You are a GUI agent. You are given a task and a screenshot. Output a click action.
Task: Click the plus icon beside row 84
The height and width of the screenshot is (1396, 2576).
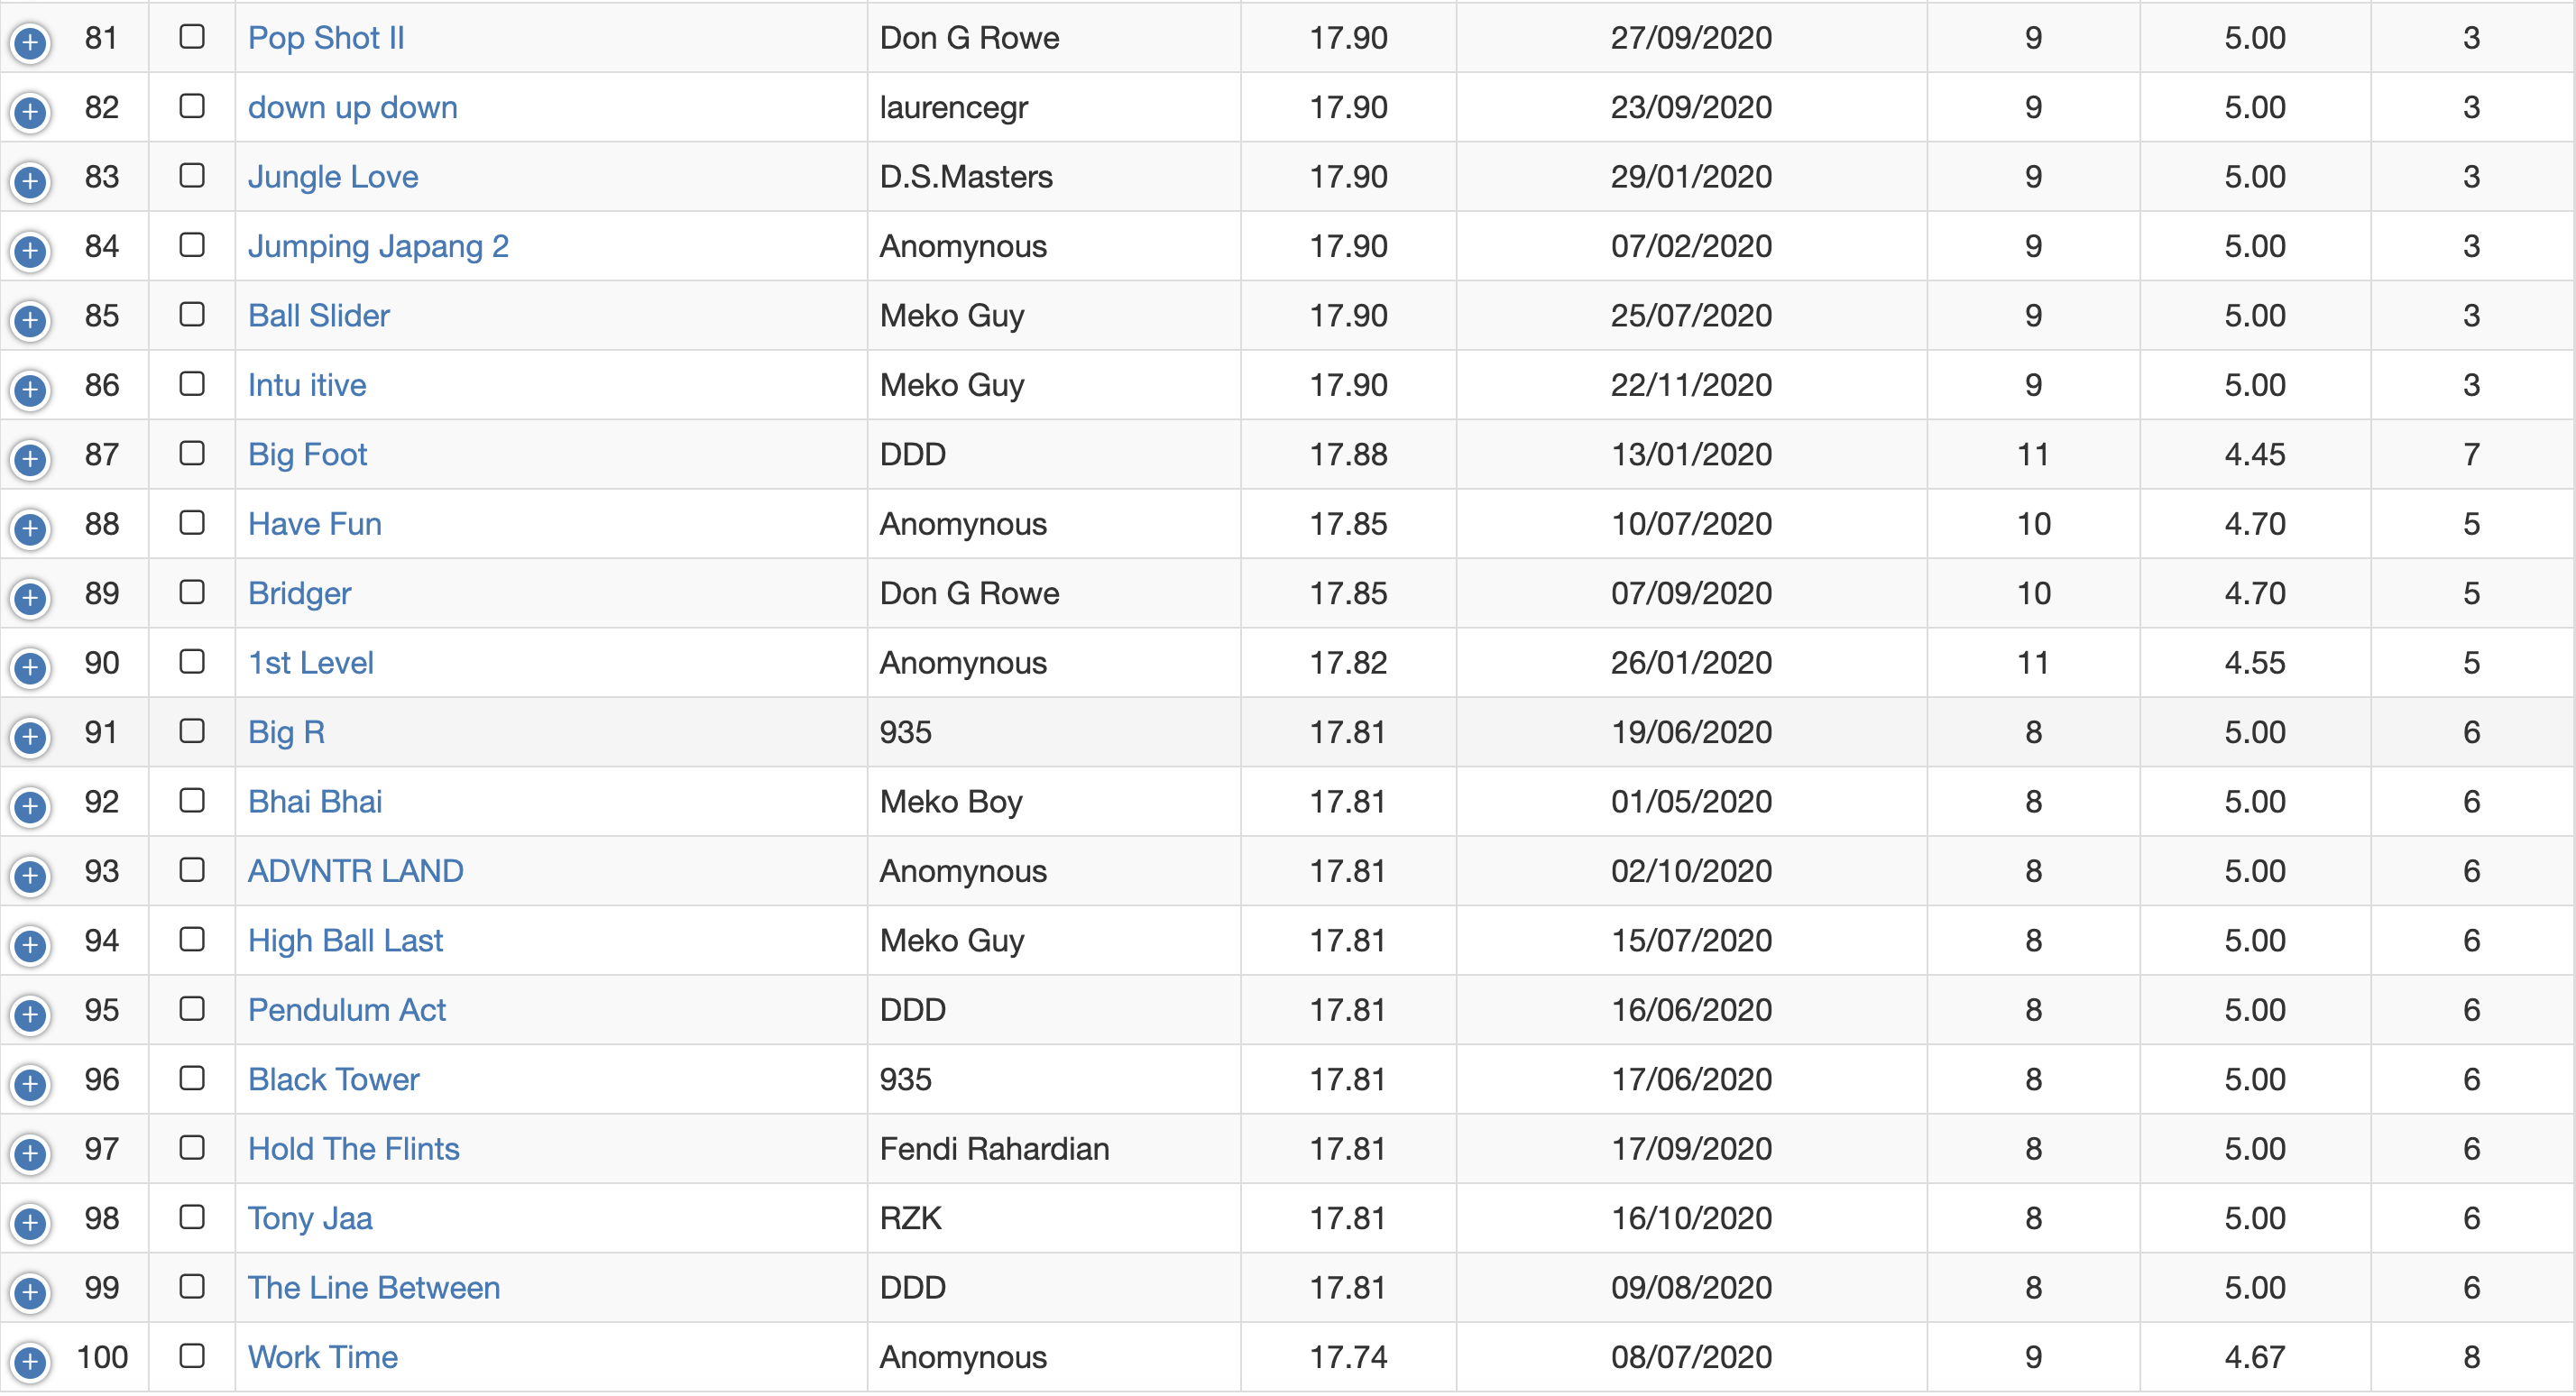[x=30, y=250]
